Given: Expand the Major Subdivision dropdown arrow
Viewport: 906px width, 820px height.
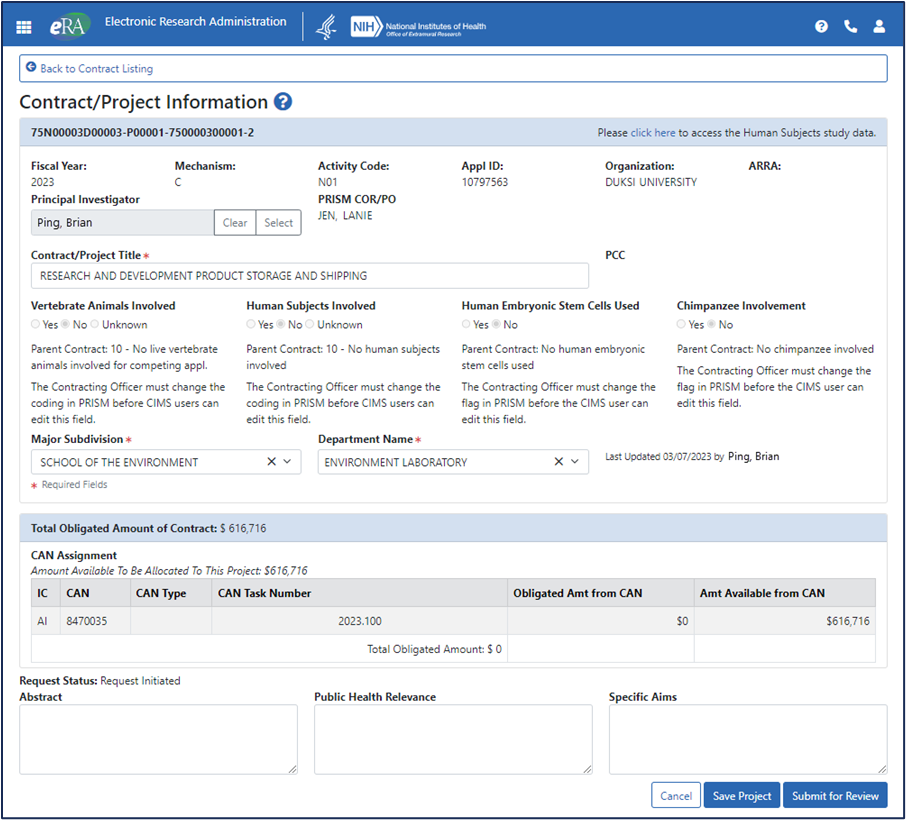Looking at the screenshot, I should click(287, 462).
